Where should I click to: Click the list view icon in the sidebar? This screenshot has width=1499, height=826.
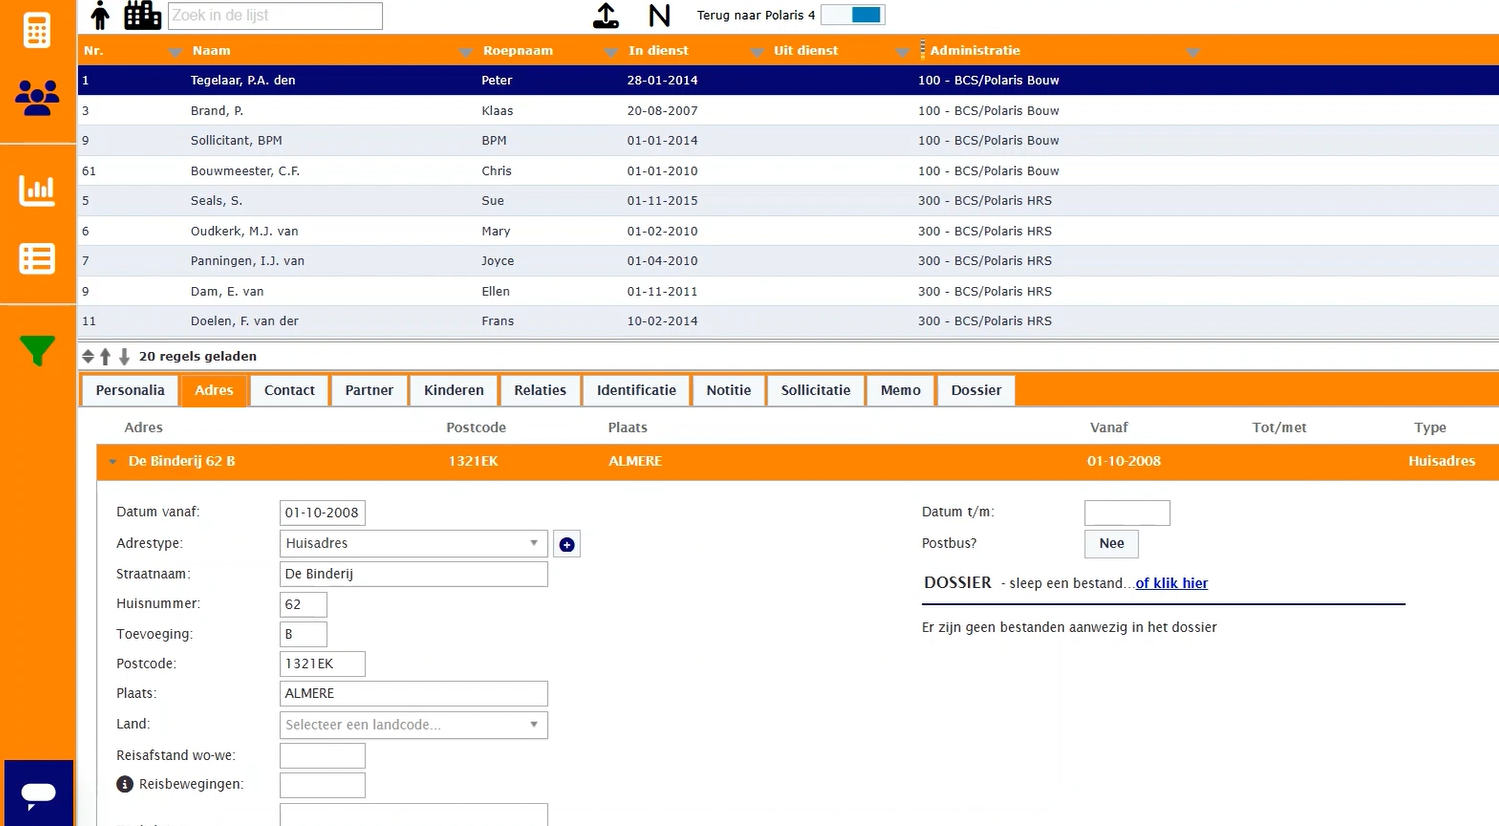(37, 259)
